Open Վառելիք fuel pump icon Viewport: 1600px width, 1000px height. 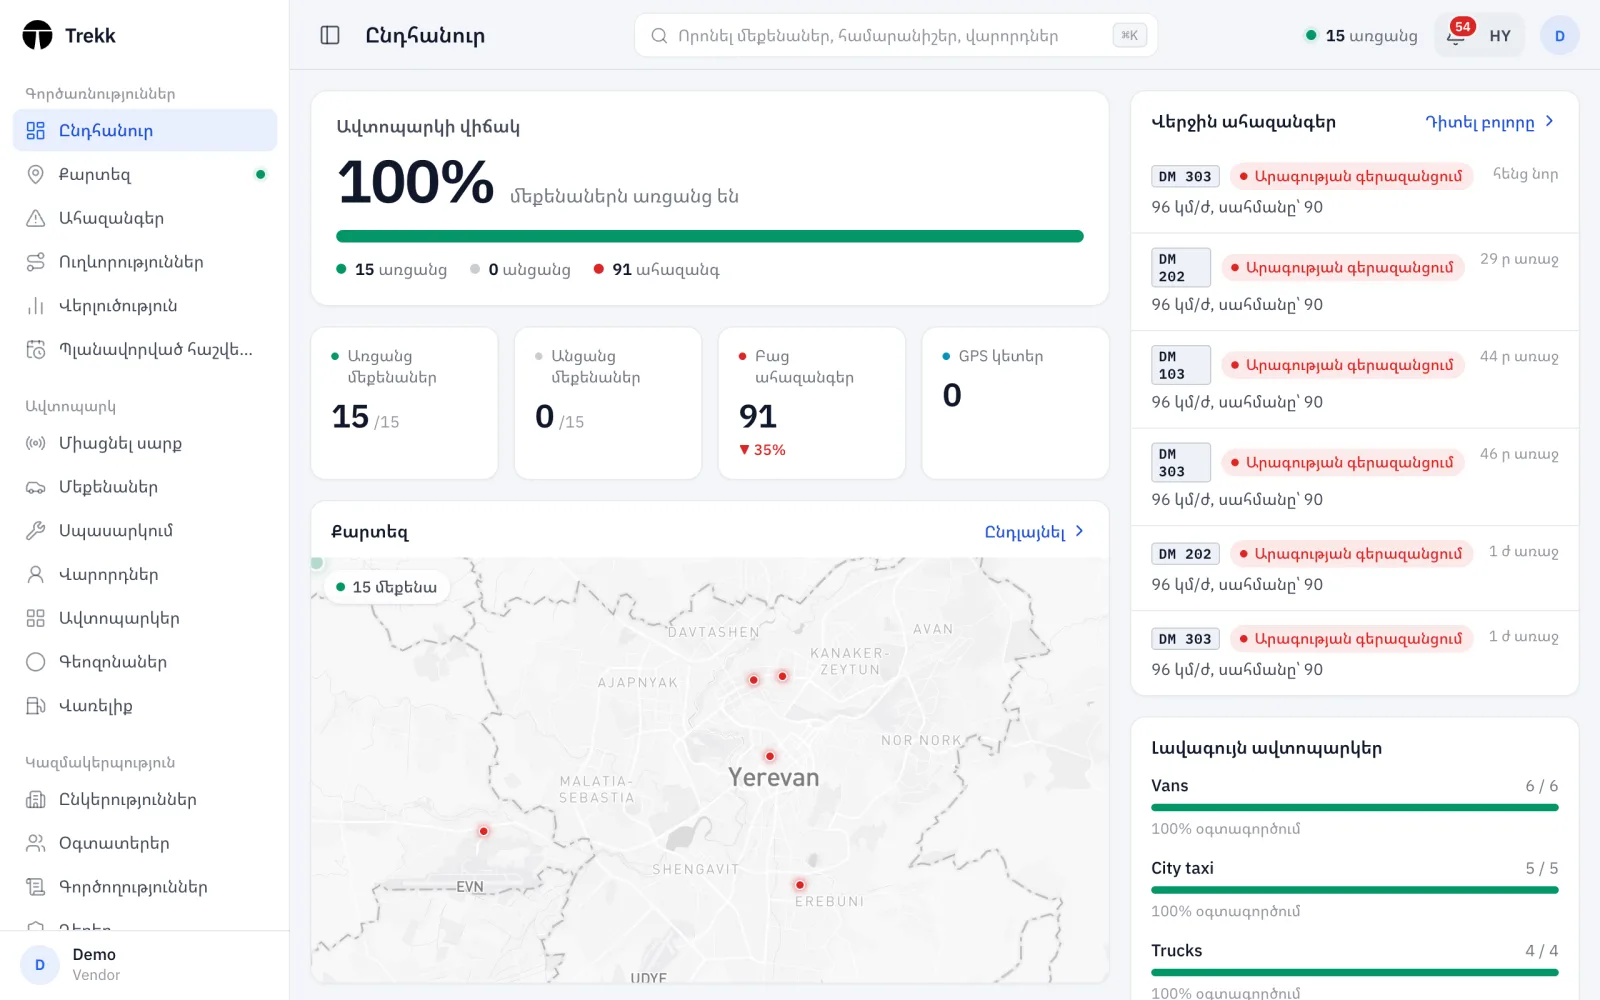tap(36, 705)
